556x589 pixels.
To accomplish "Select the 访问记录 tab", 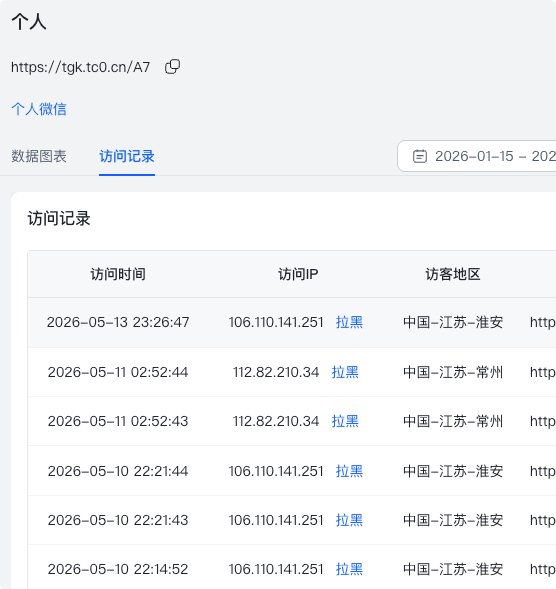I will coord(127,156).
